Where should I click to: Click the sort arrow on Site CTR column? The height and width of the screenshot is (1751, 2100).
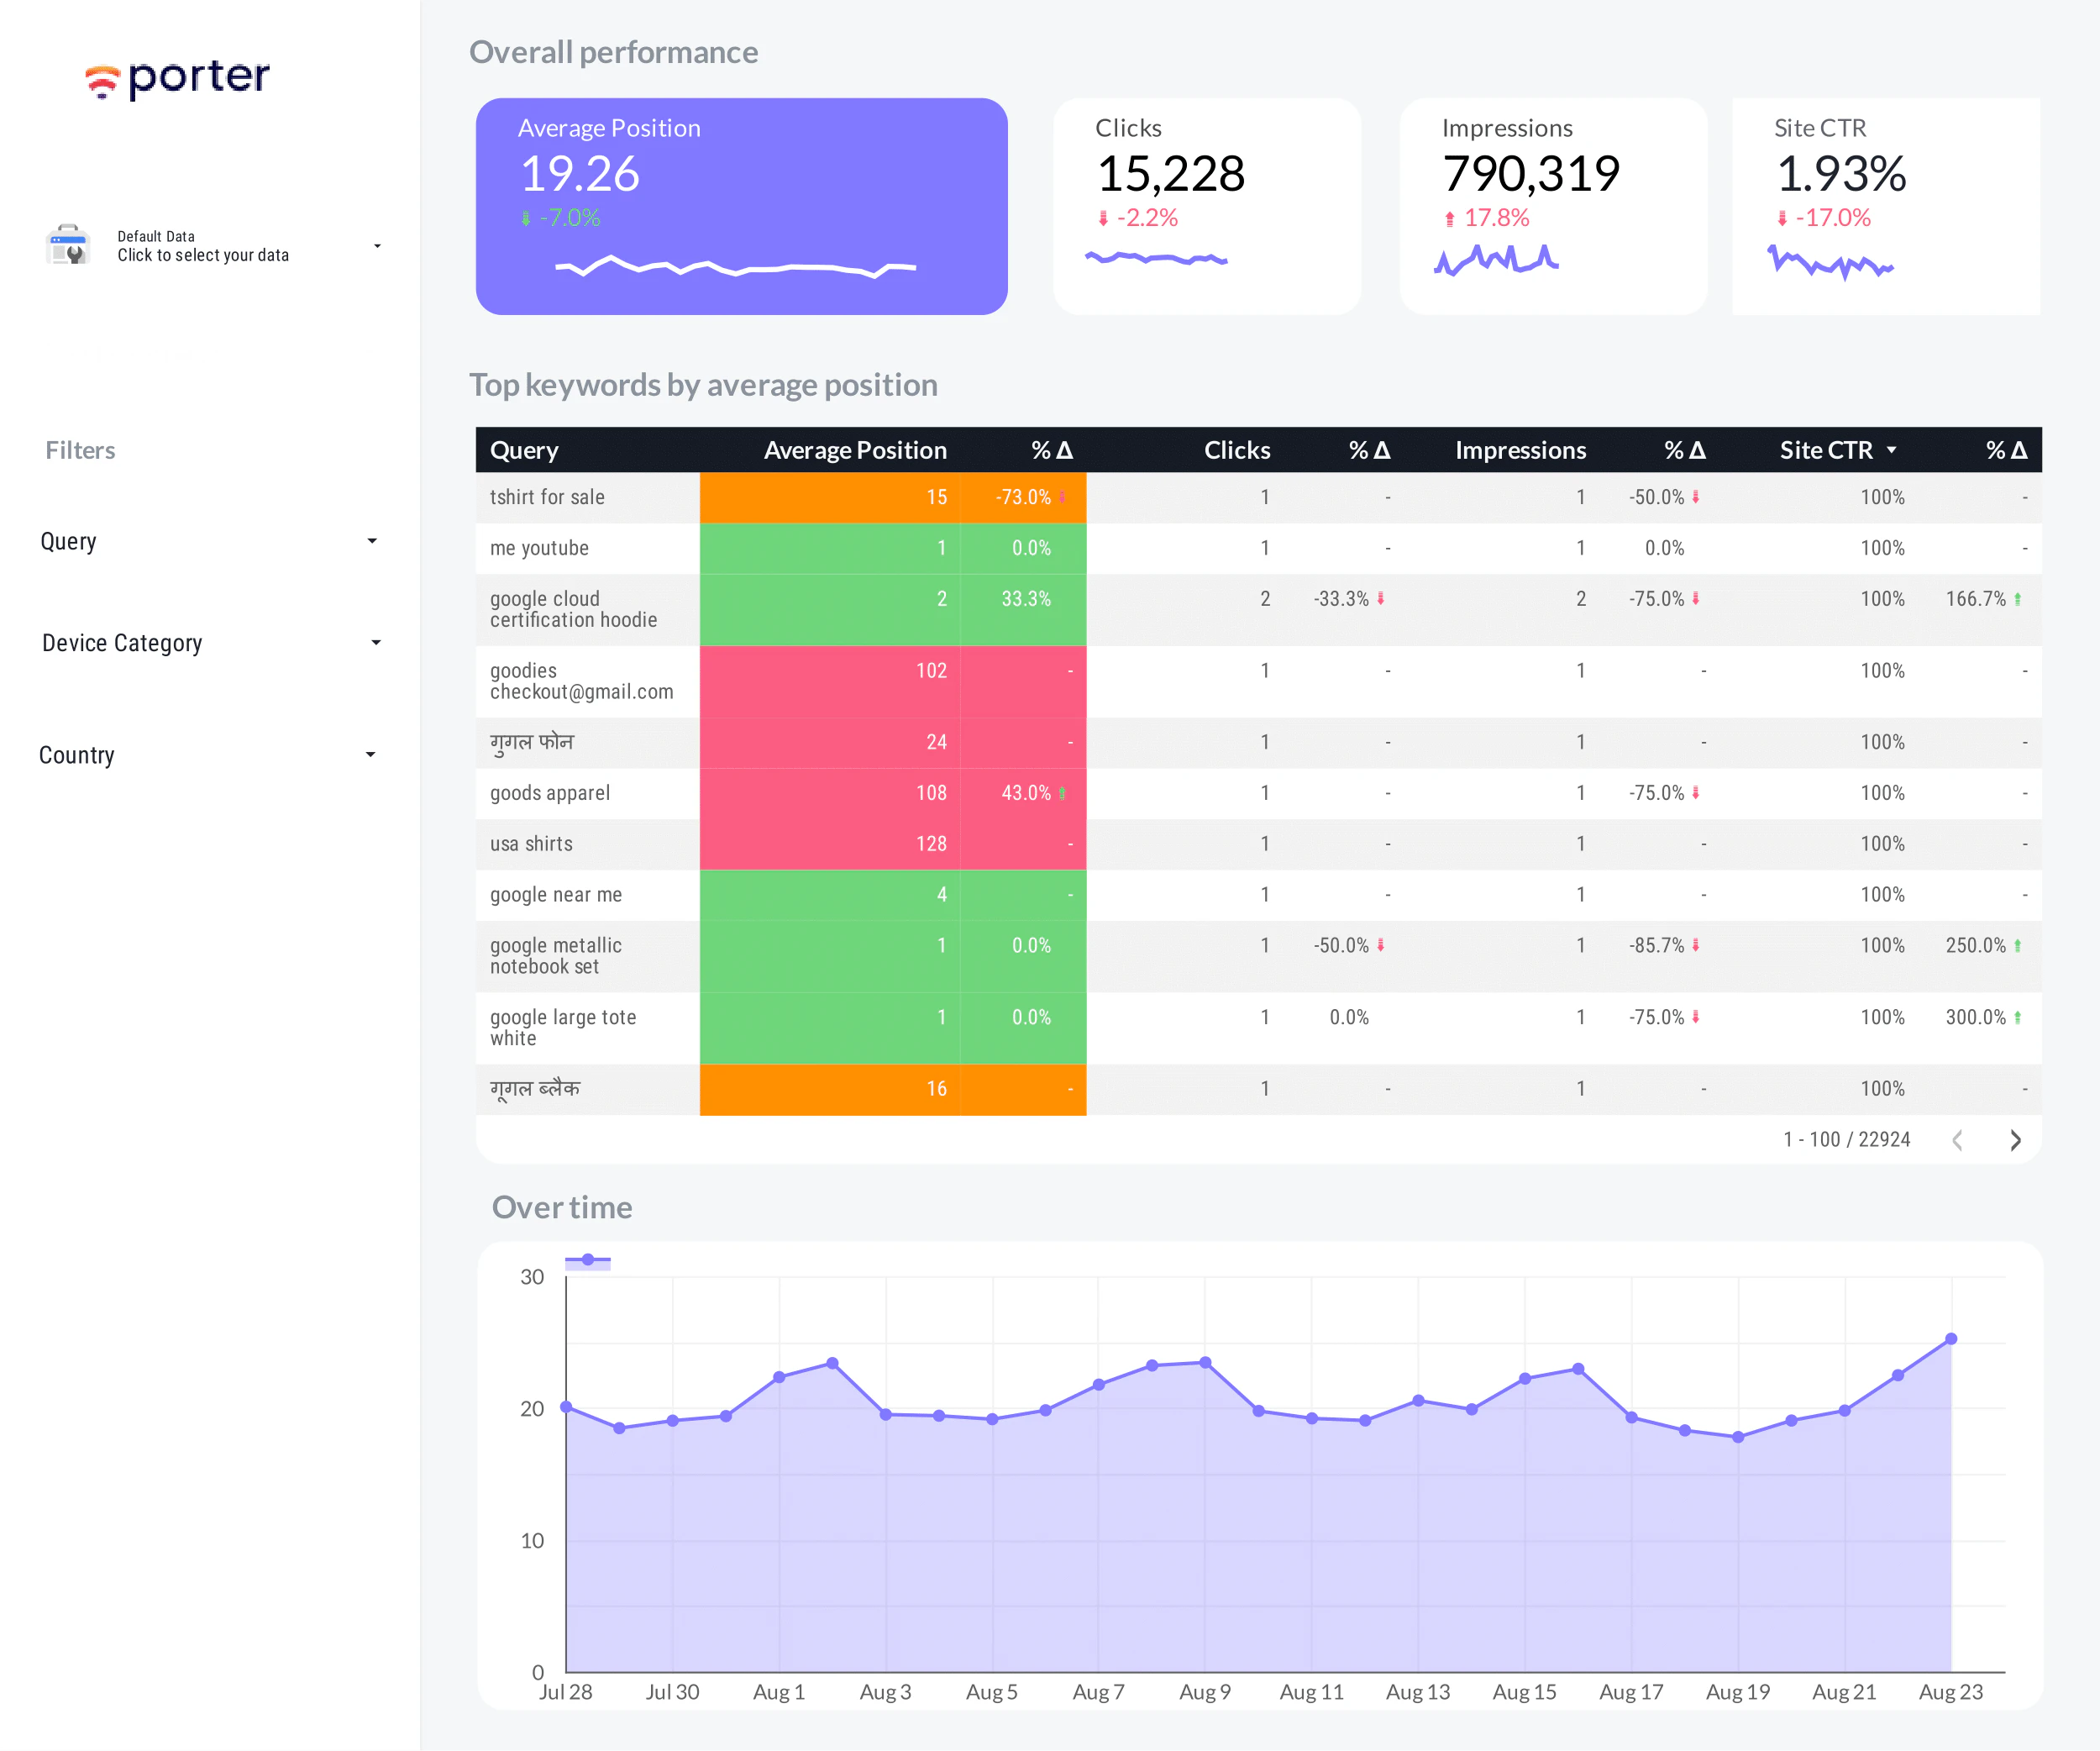click(1893, 450)
